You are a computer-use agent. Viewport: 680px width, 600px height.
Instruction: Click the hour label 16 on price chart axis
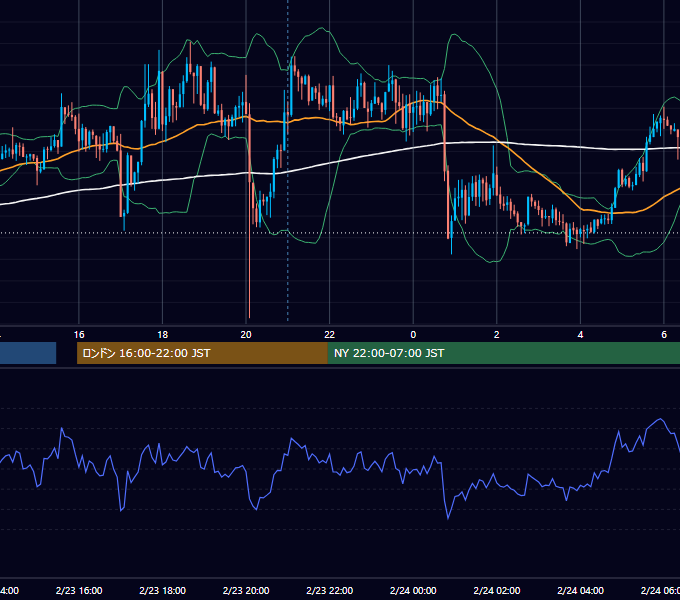pos(79,335)
